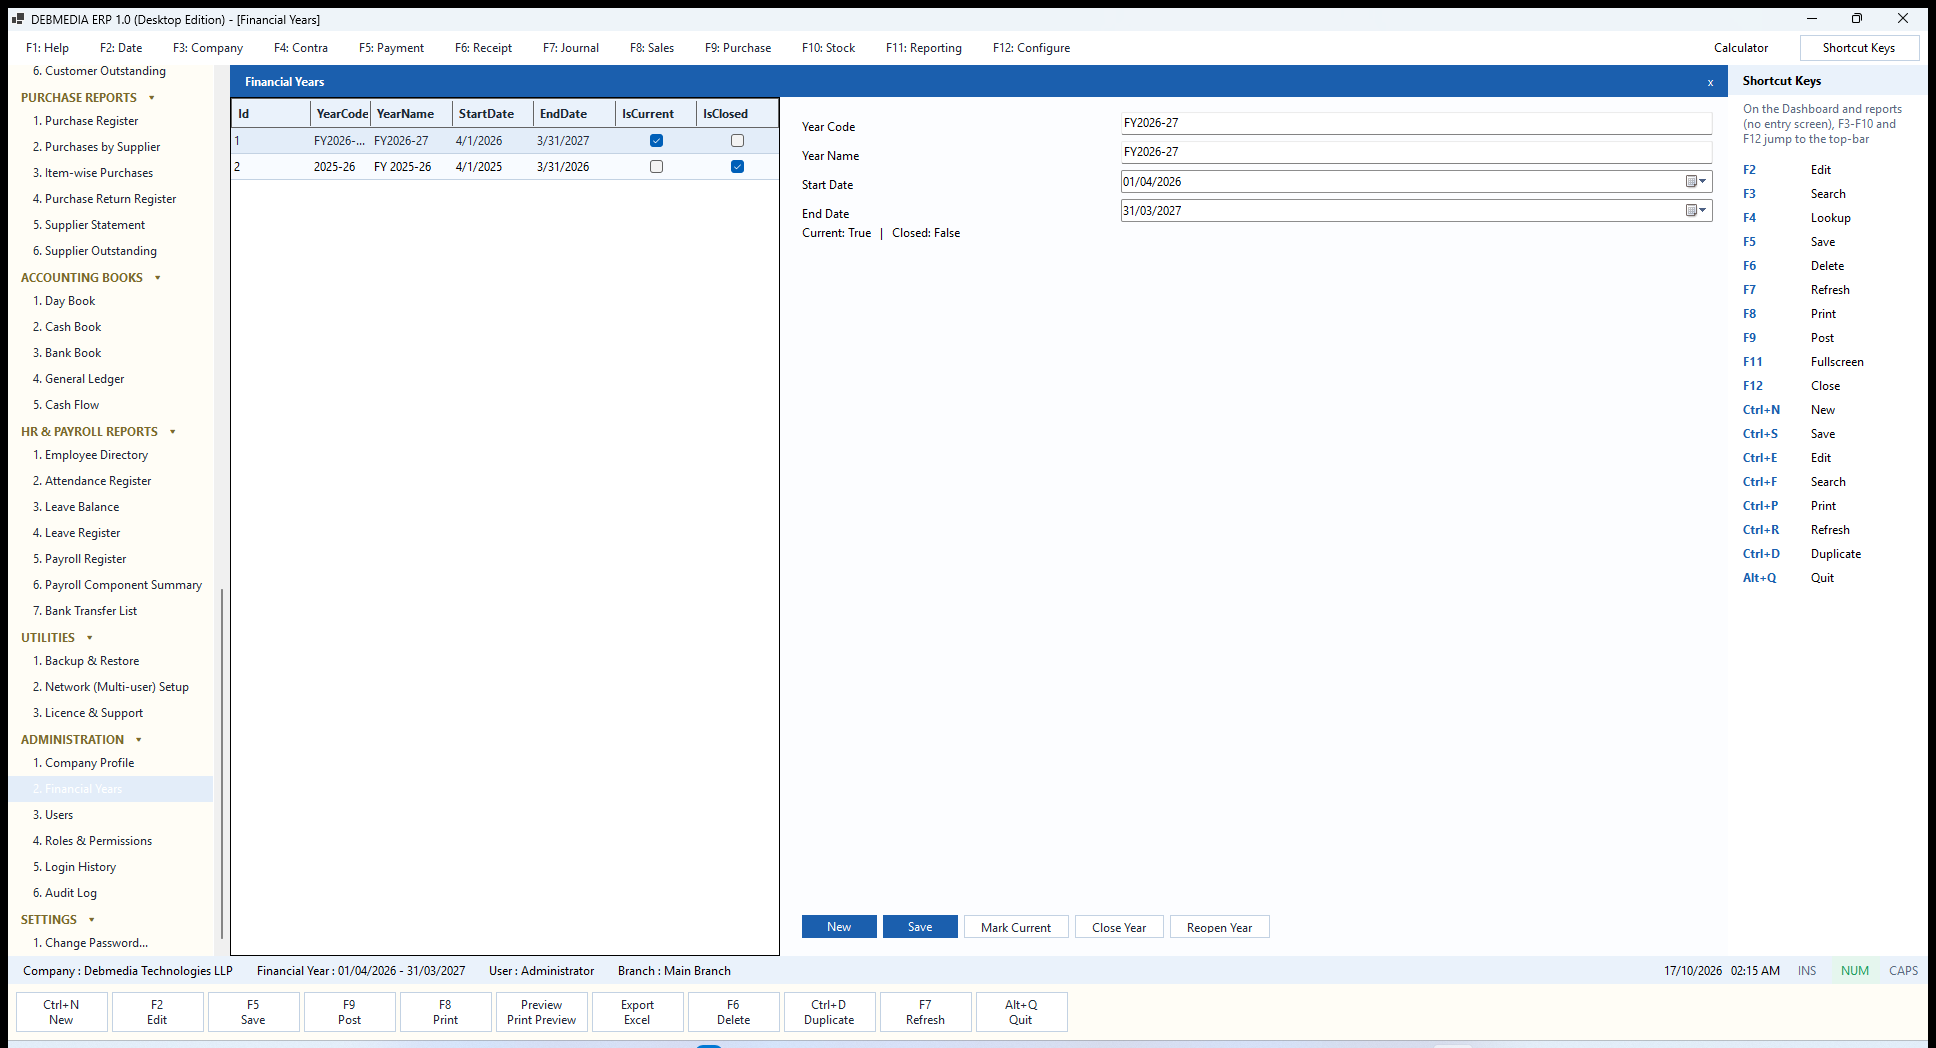
Task: Sort grid by YearName column header
Action: pos(411,114)
